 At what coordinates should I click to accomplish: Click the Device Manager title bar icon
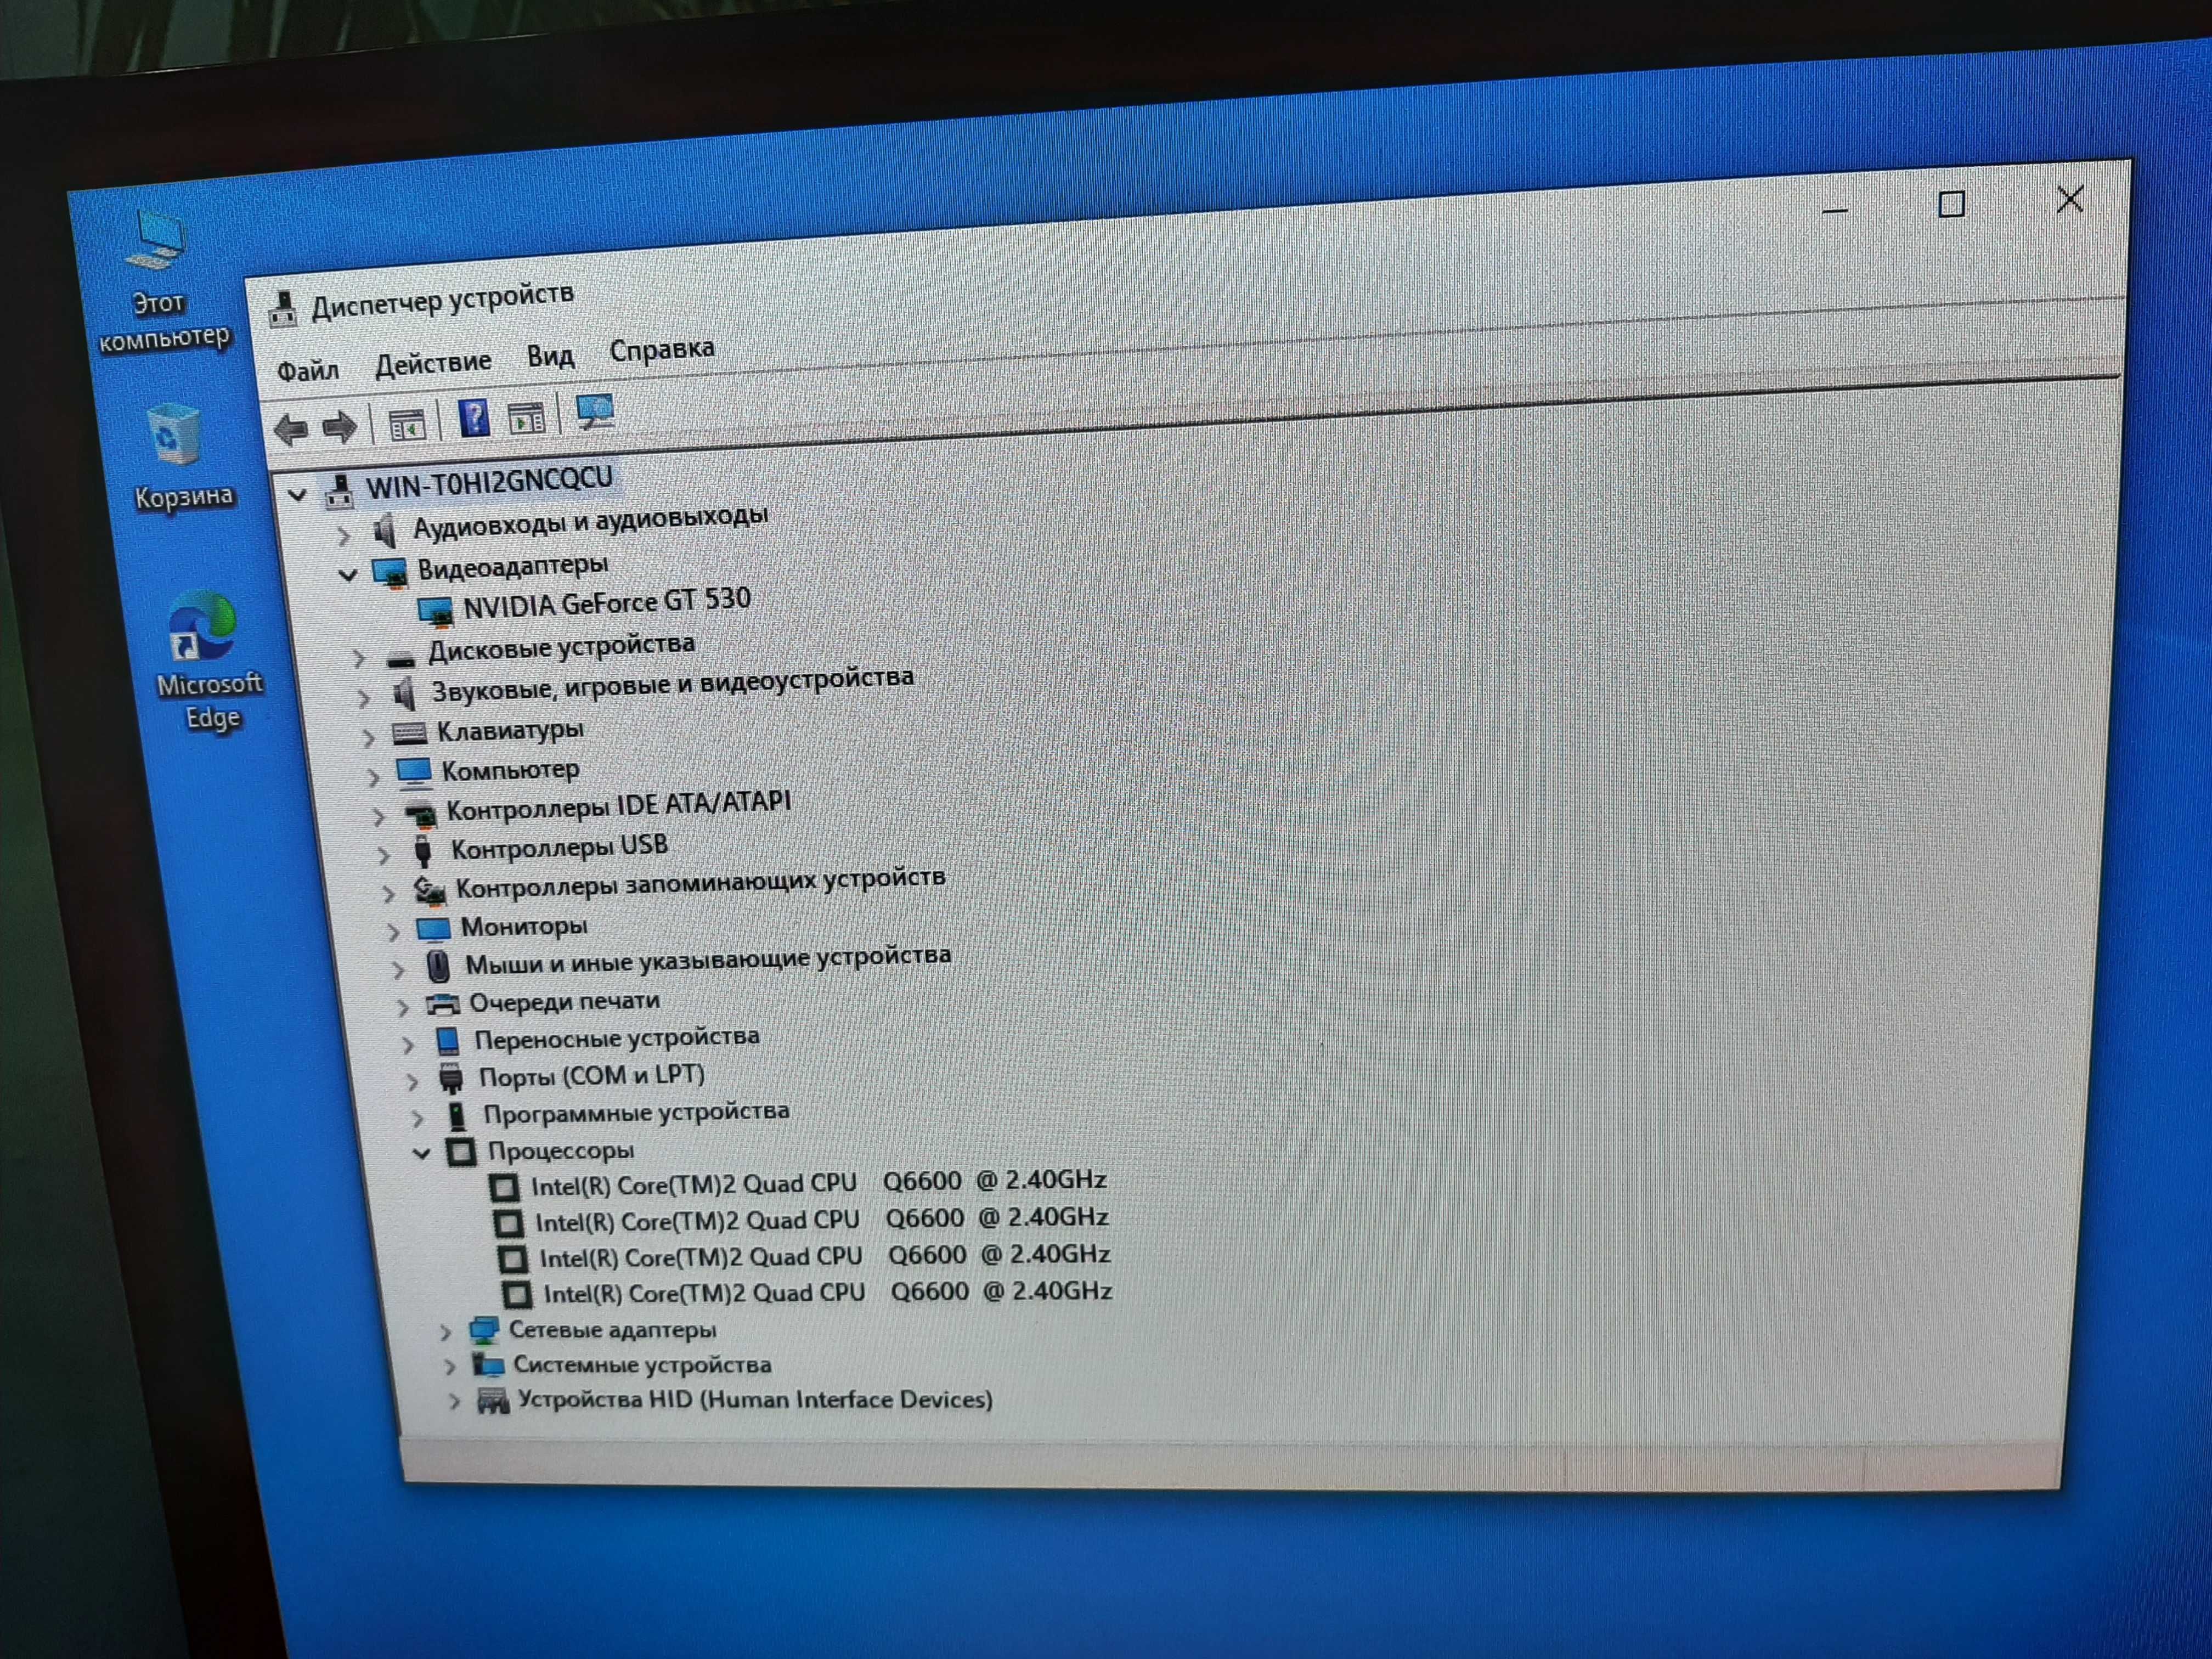click(x=283, y=309)
